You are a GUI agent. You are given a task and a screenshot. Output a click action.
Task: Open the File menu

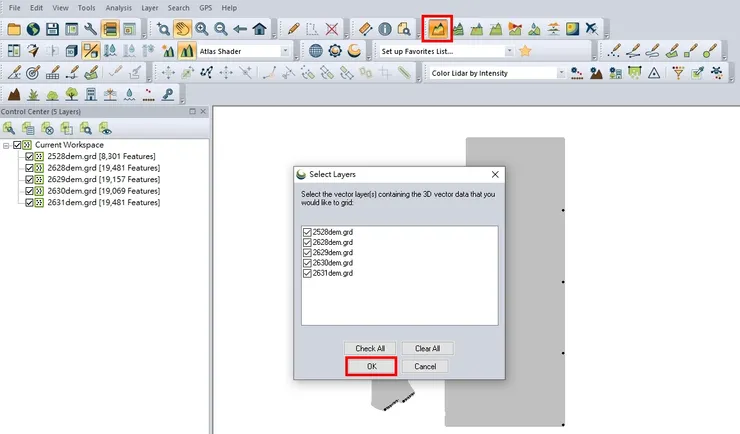(15, 8)
